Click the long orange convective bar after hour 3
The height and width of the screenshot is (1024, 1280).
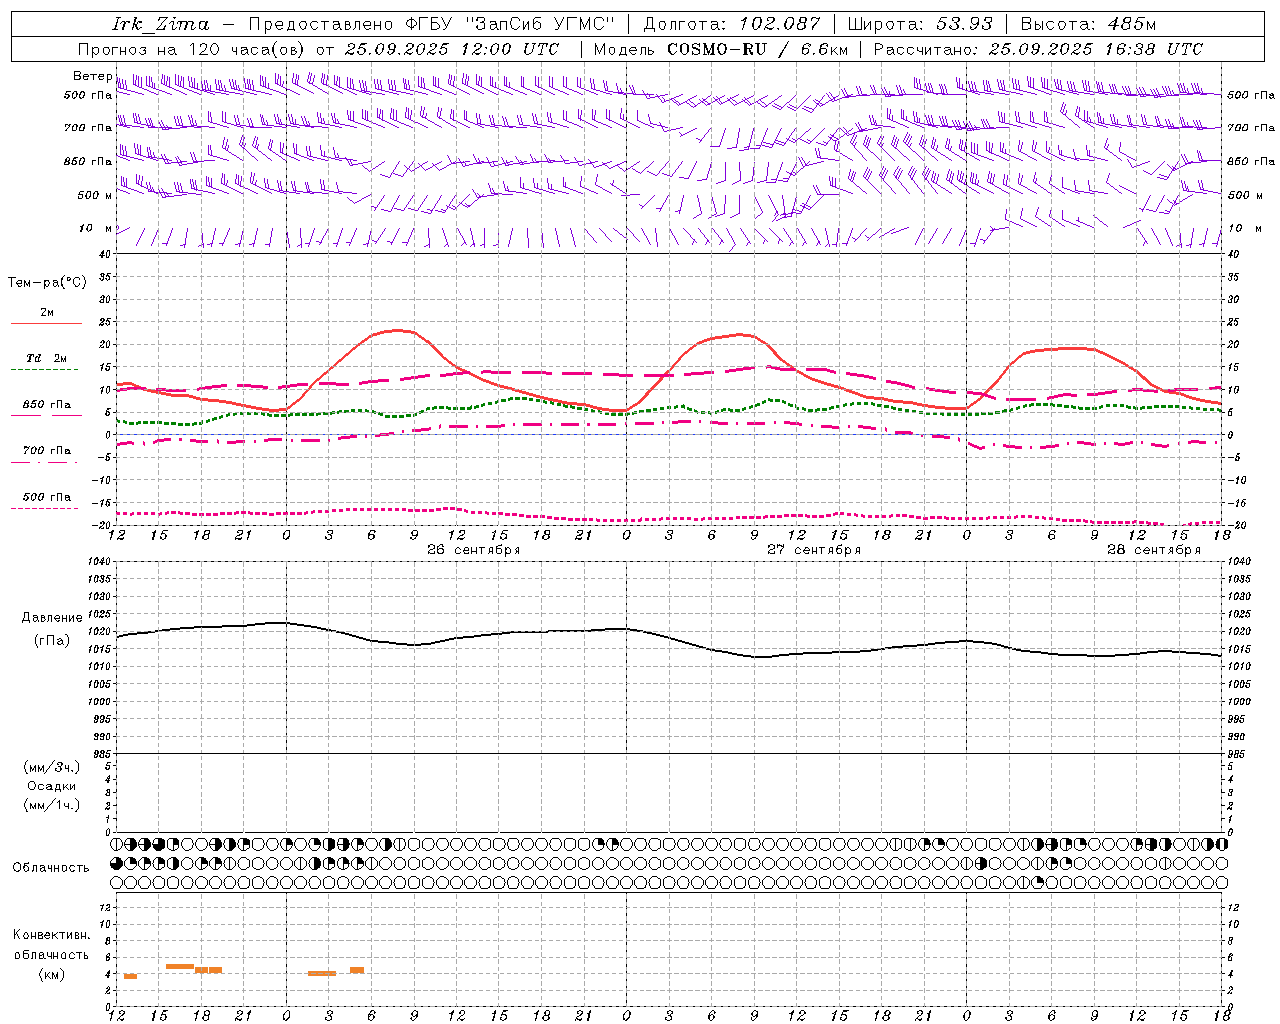point(322,973)
